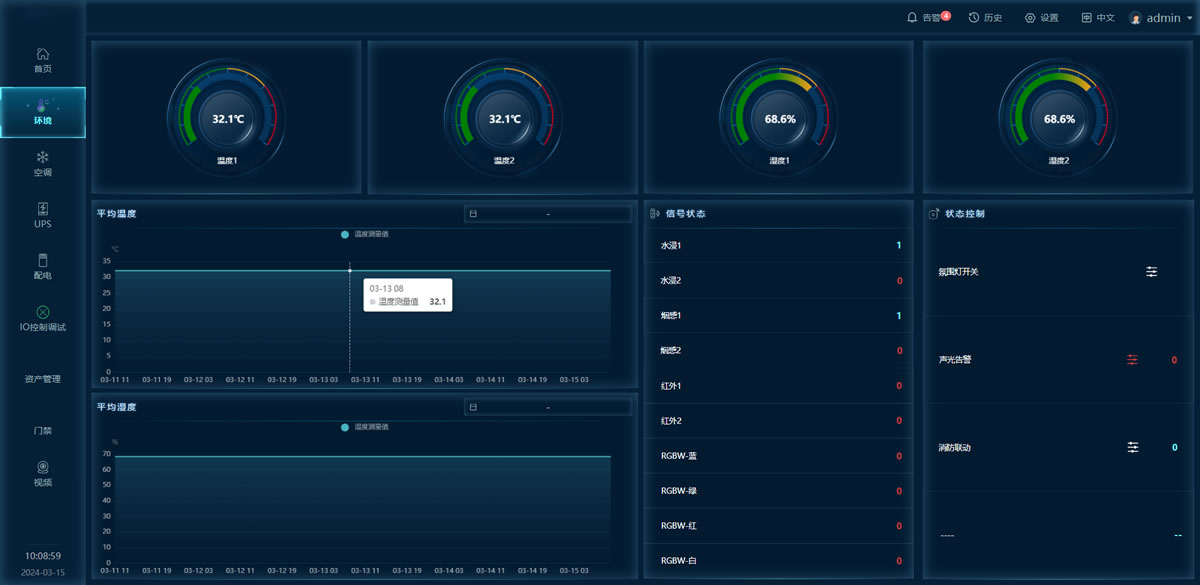The width and height of the screenshot is (1200, 585).
Task: Toggle the 消防联动 control icon
Action: 1132,447
